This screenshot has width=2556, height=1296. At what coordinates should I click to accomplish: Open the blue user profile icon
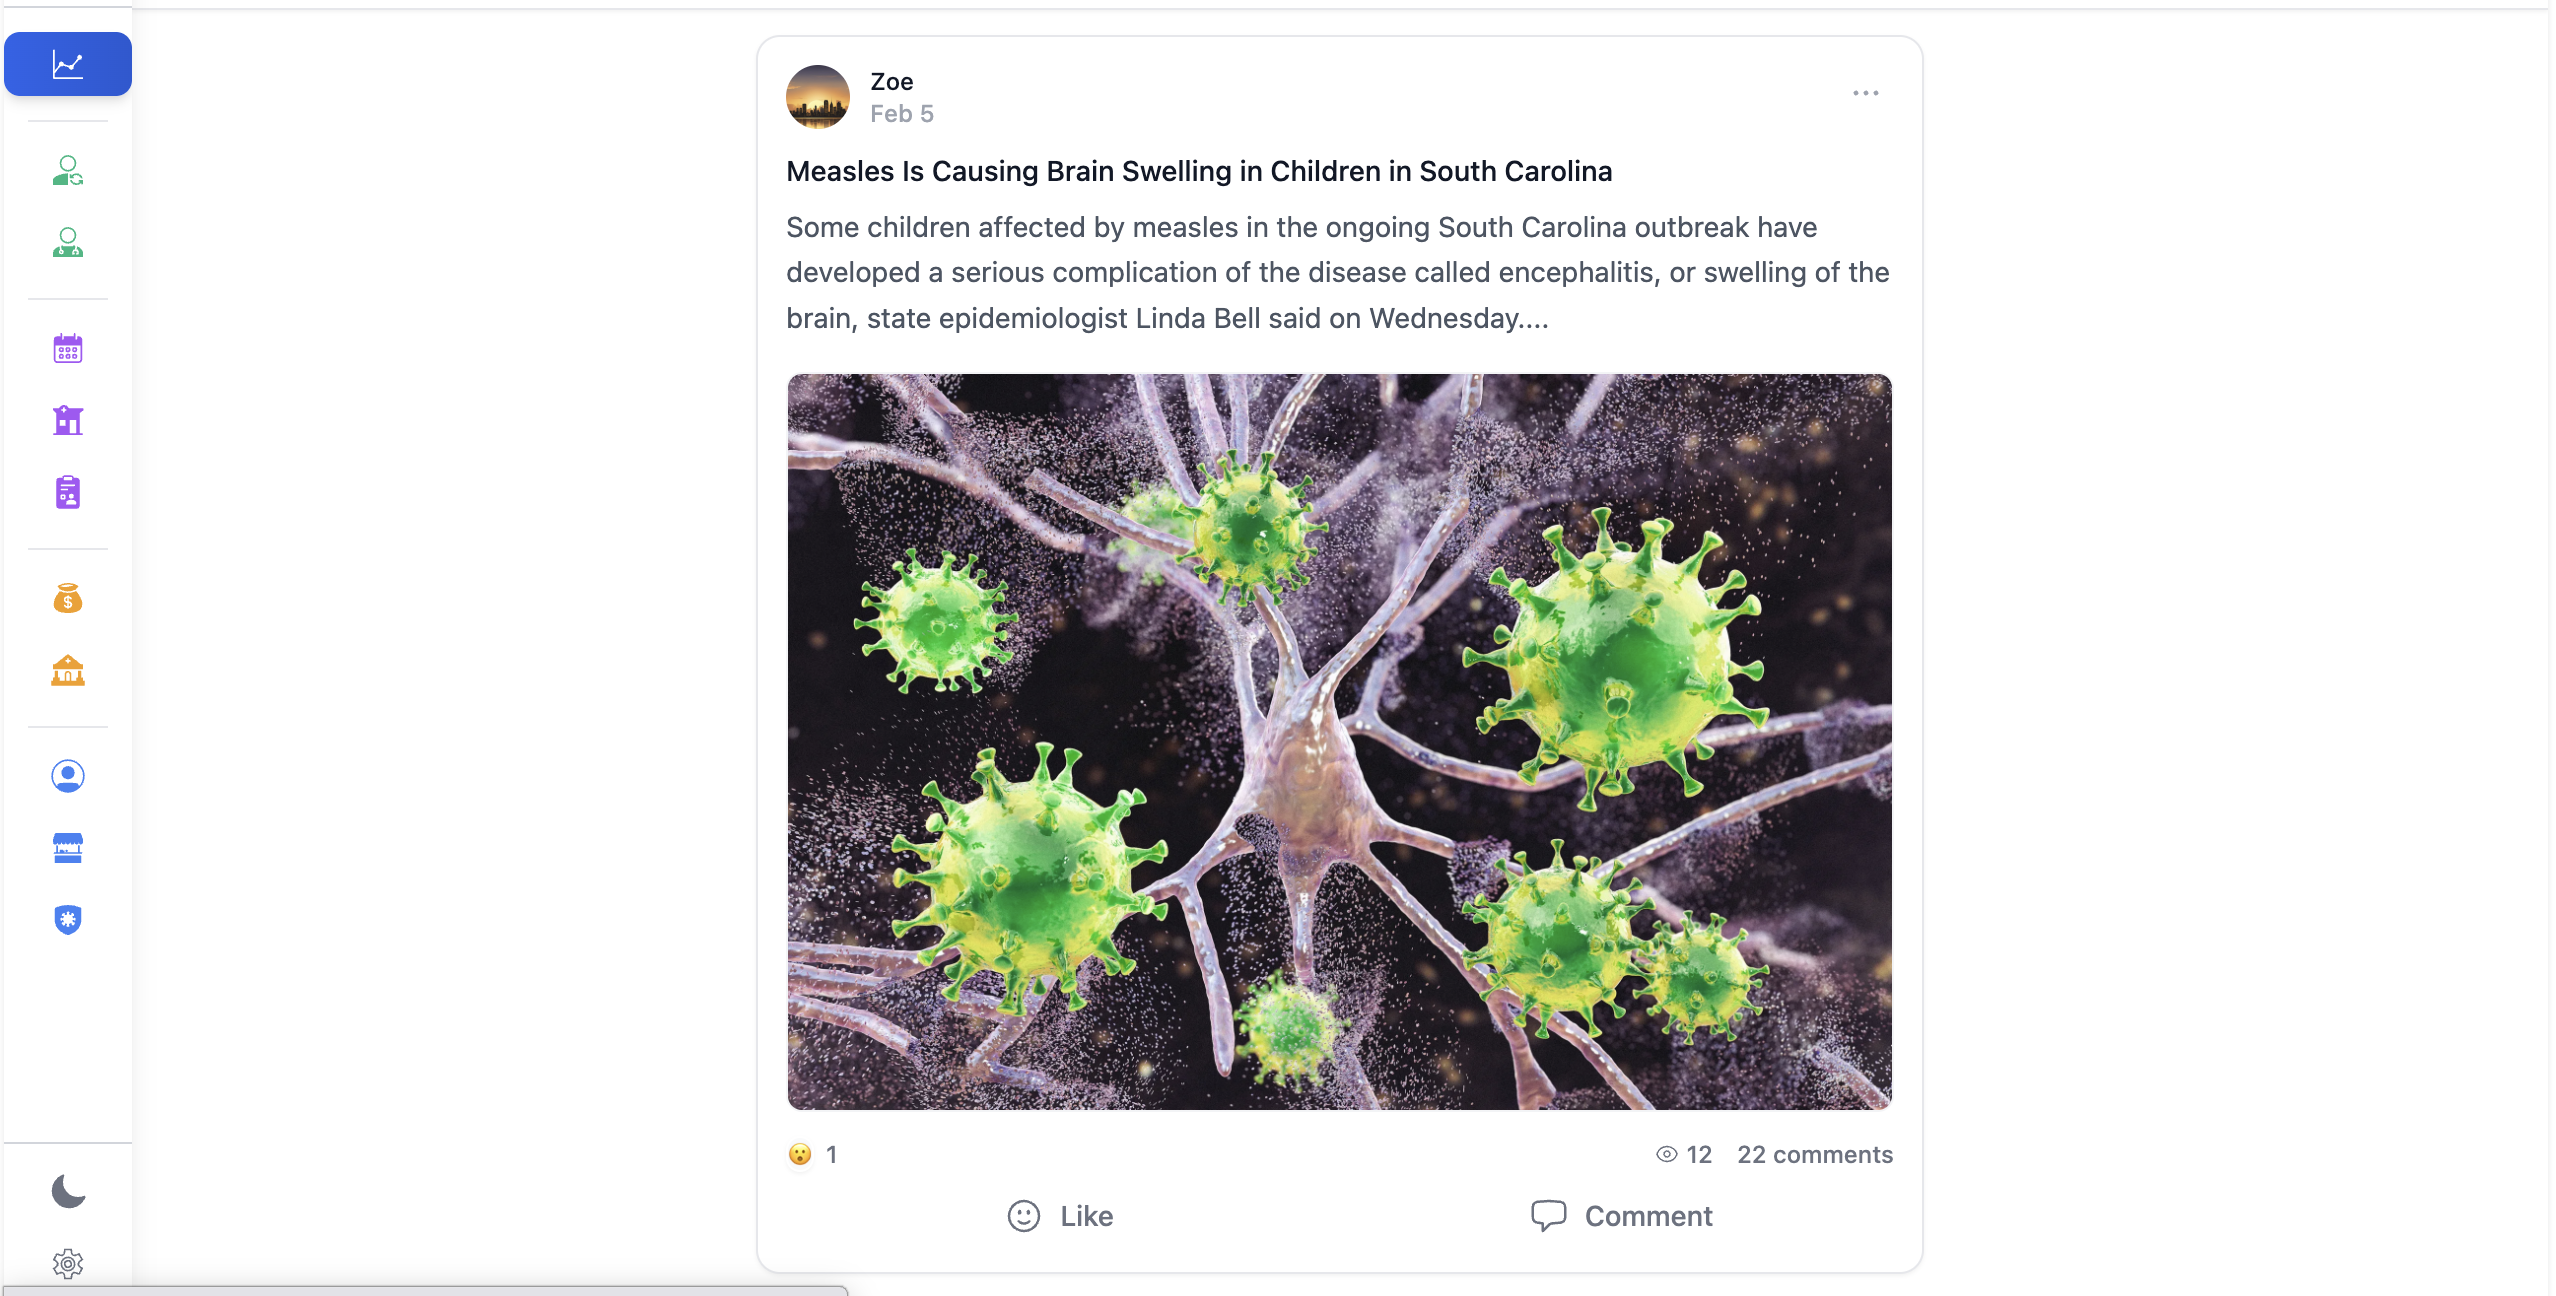(x=67, y=776)
